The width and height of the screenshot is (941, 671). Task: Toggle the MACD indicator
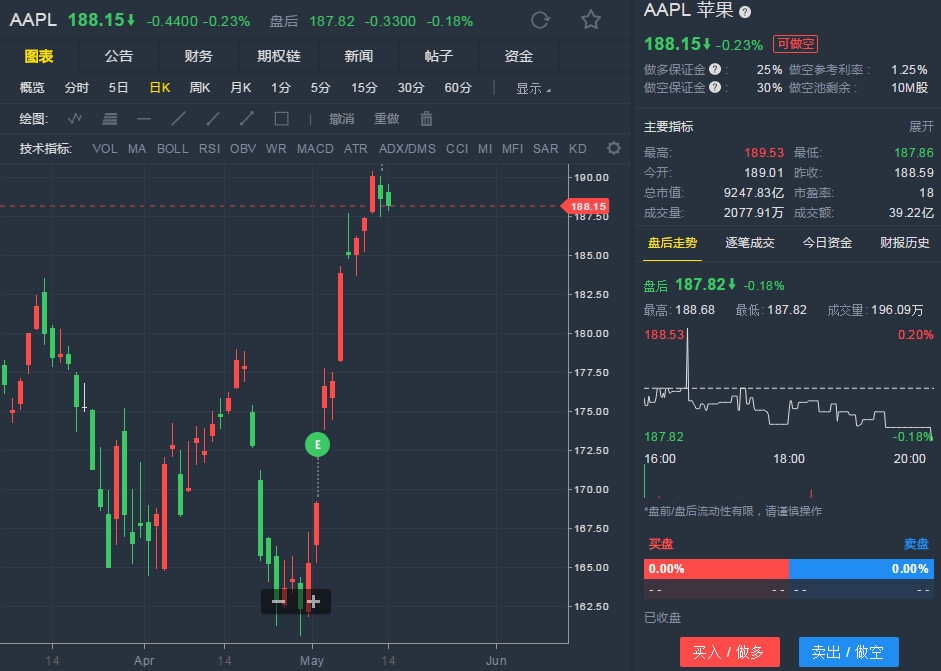[315, 149]
